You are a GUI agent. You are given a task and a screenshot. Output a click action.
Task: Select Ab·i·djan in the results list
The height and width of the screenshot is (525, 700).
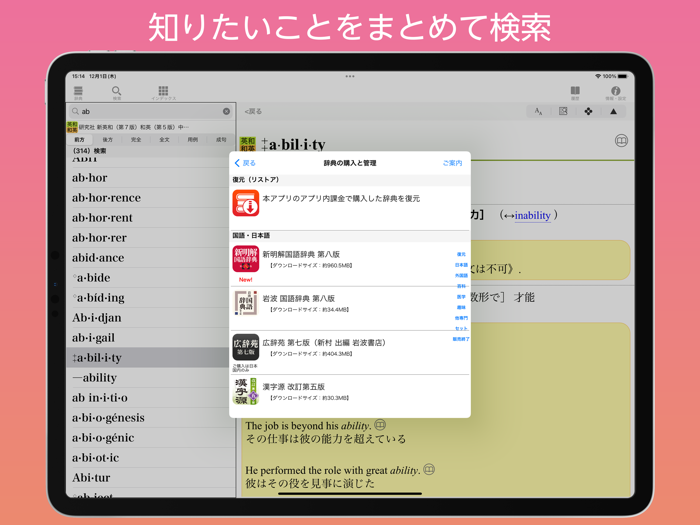click(151, 318)
